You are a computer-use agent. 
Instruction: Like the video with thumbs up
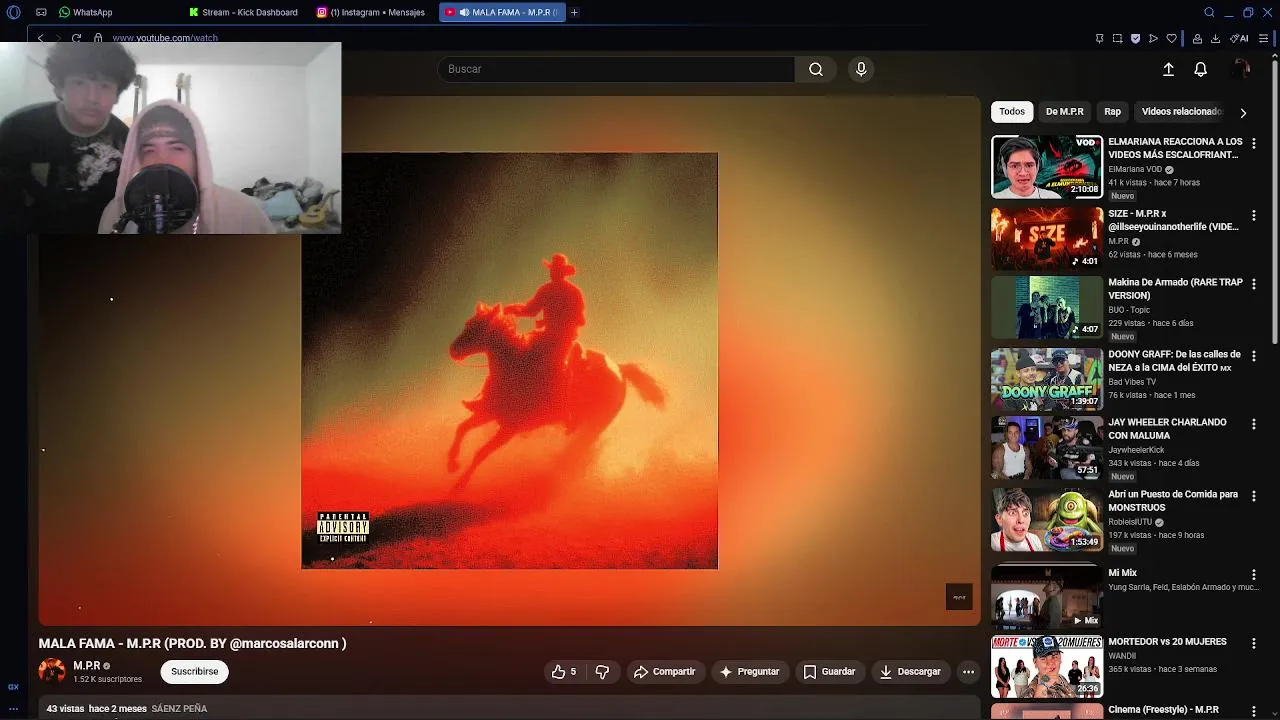point(565,672)
